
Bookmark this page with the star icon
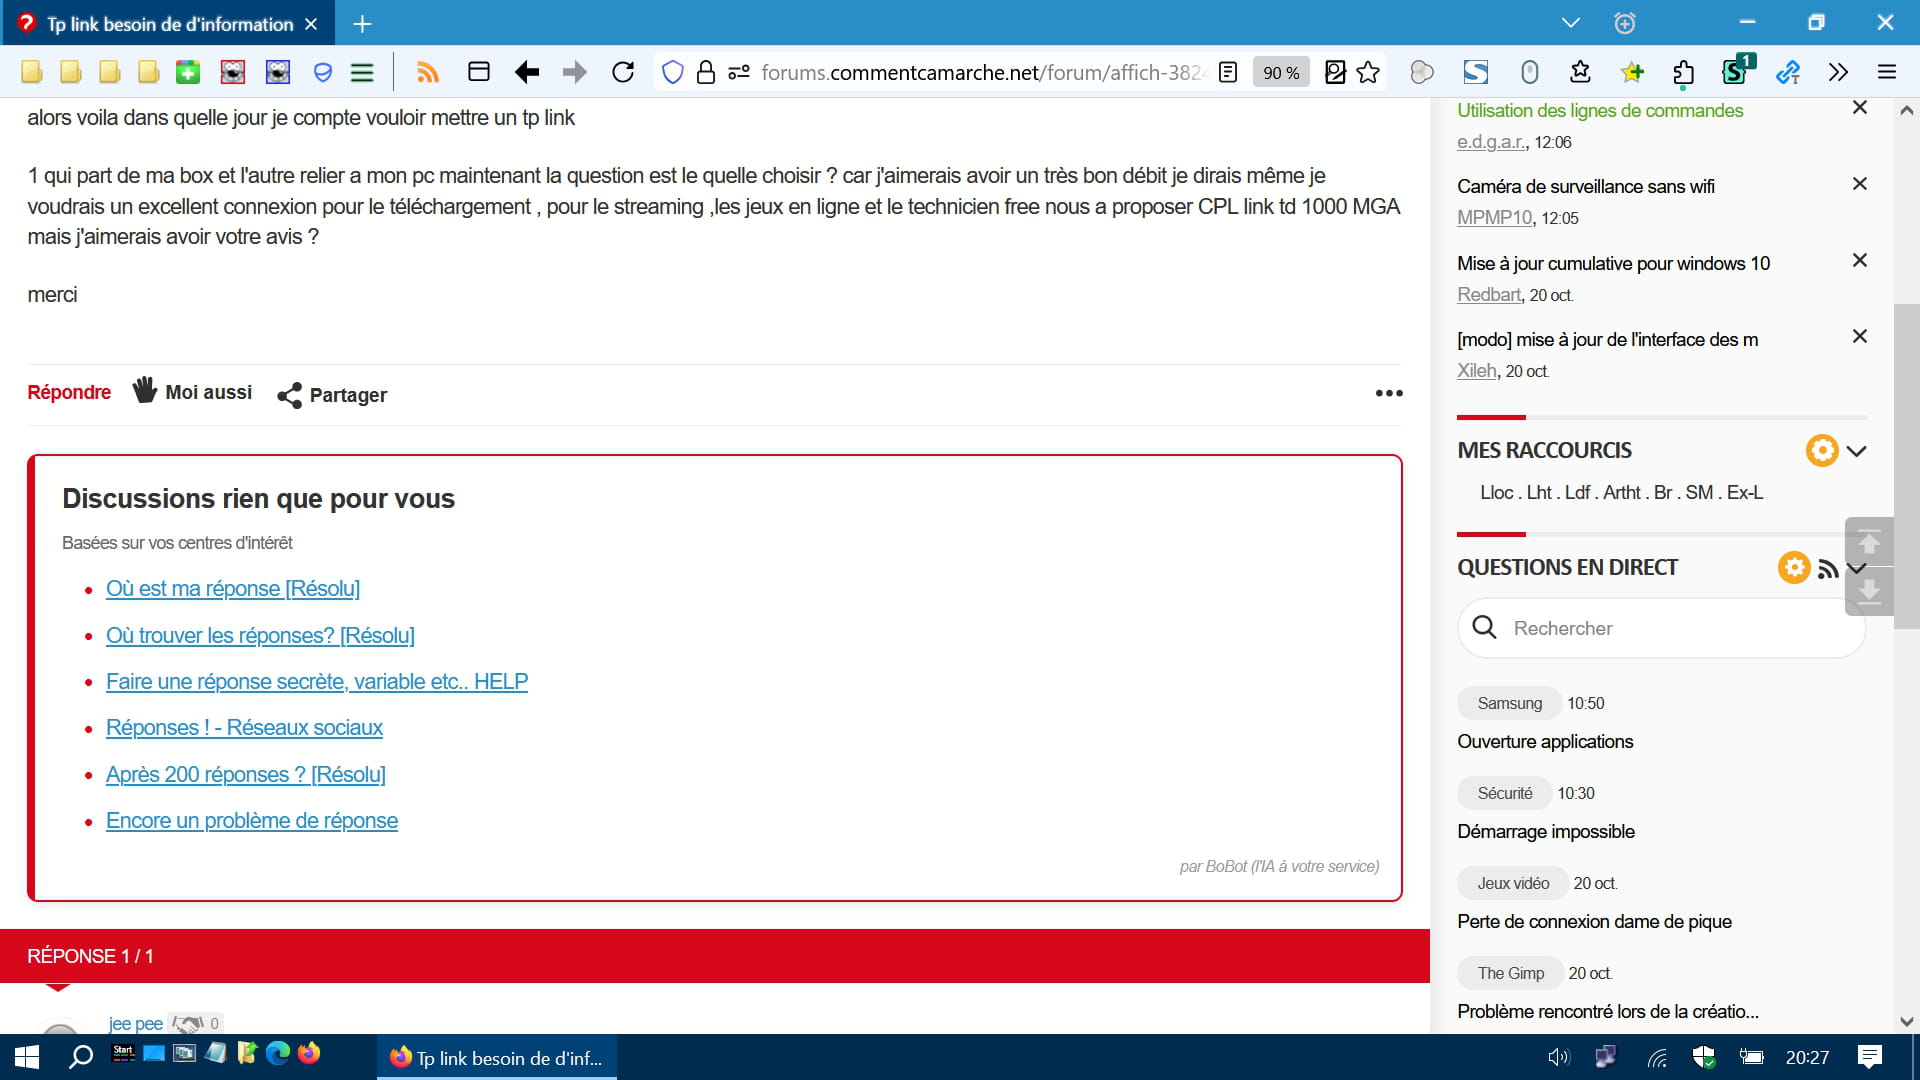(x=1368, y=72)
